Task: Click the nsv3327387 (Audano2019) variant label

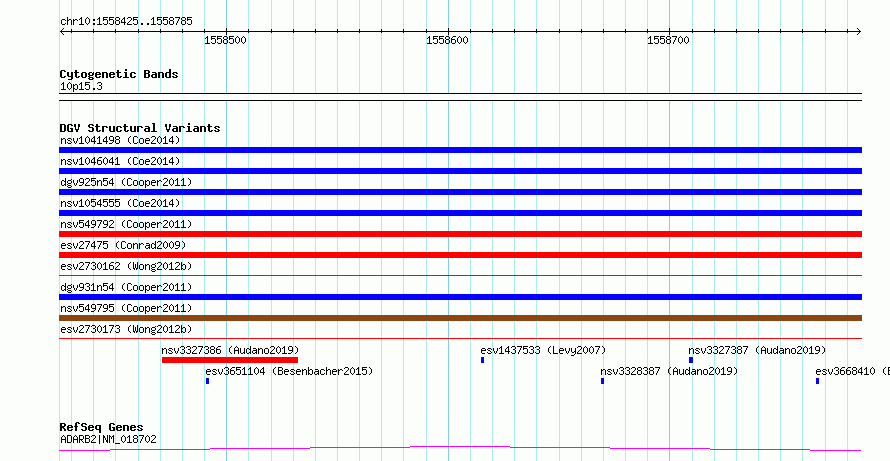Action: (x=757, y=350)
